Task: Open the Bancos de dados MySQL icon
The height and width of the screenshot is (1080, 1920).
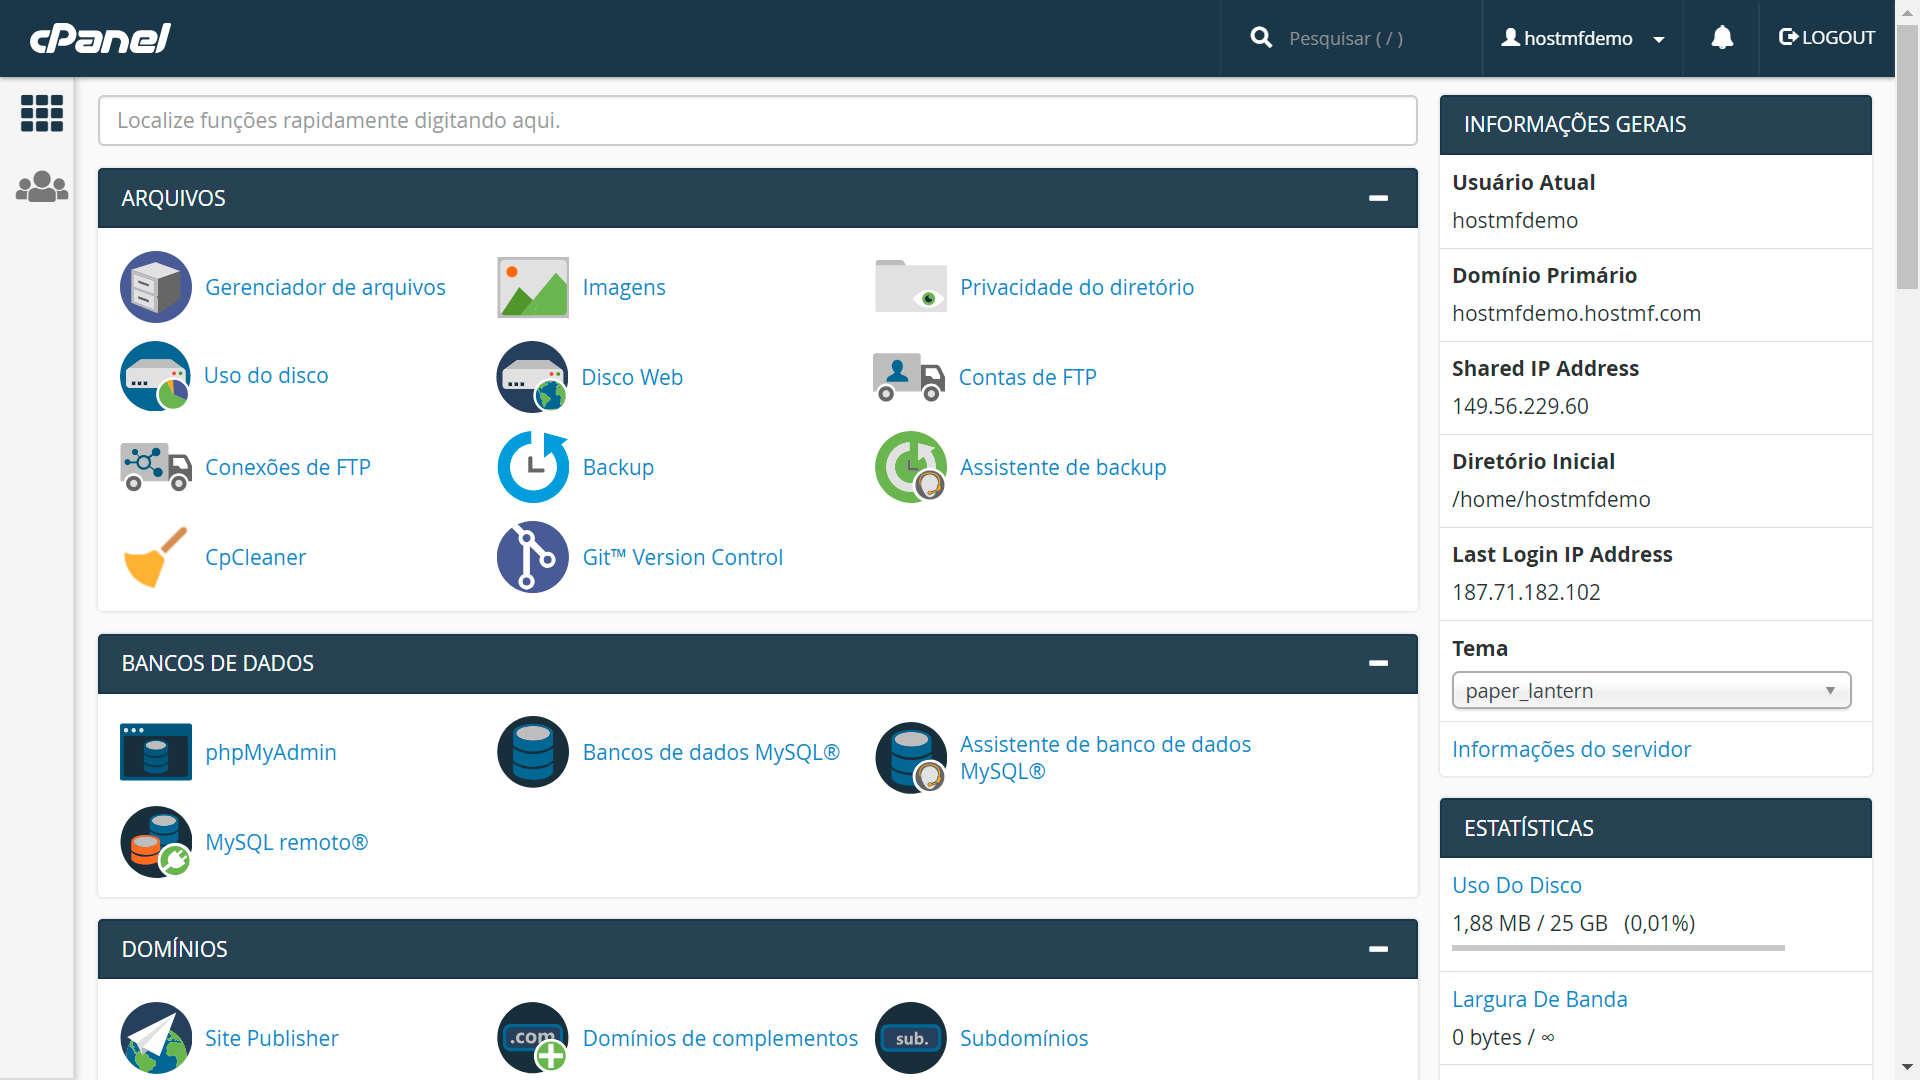Action: pyautogui.click(x=533, y=752)
